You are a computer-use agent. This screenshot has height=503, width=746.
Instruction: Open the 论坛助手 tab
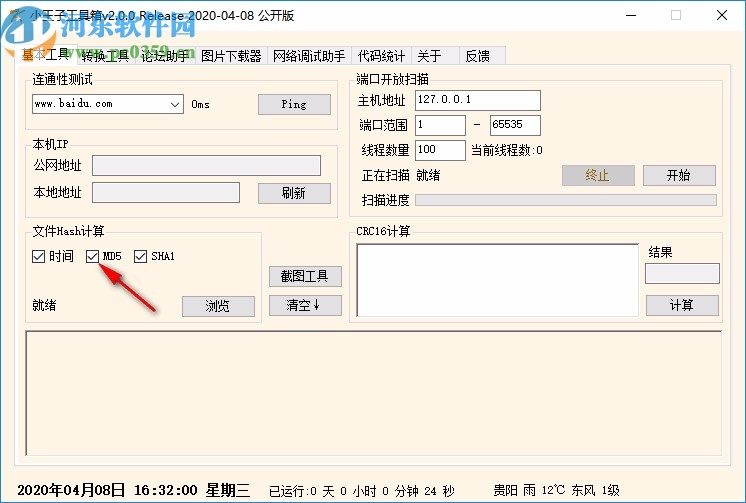coord(166,56)
